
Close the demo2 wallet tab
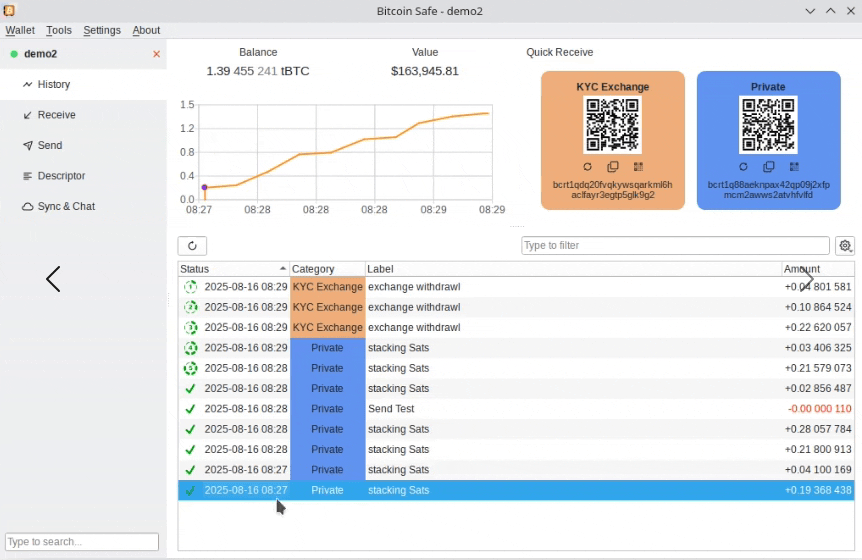coord(156,54)
